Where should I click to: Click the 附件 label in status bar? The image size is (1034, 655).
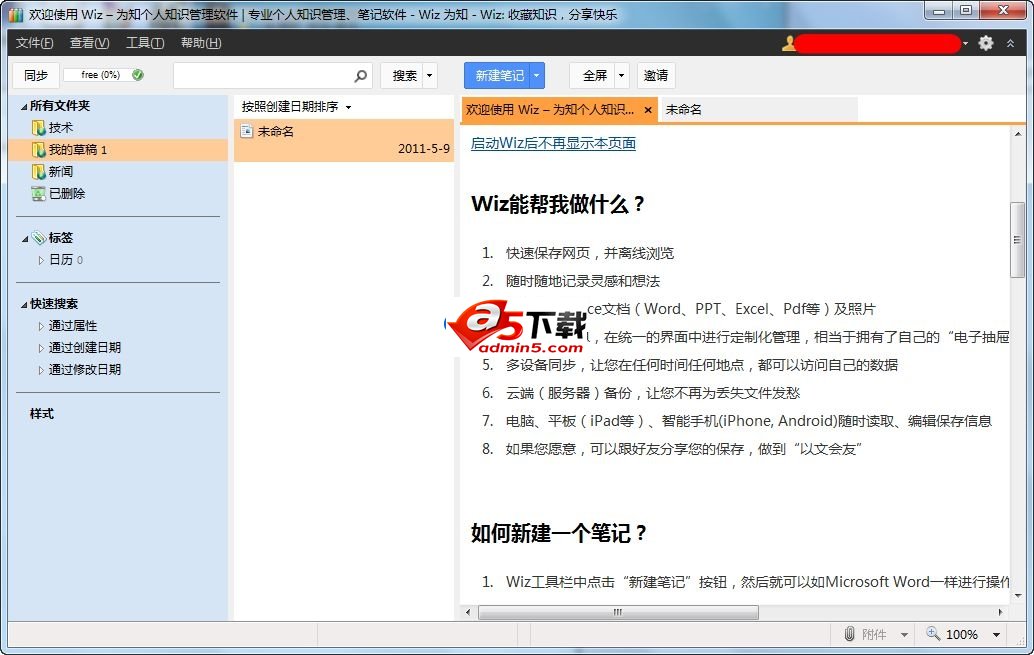[x=874, y=635]
